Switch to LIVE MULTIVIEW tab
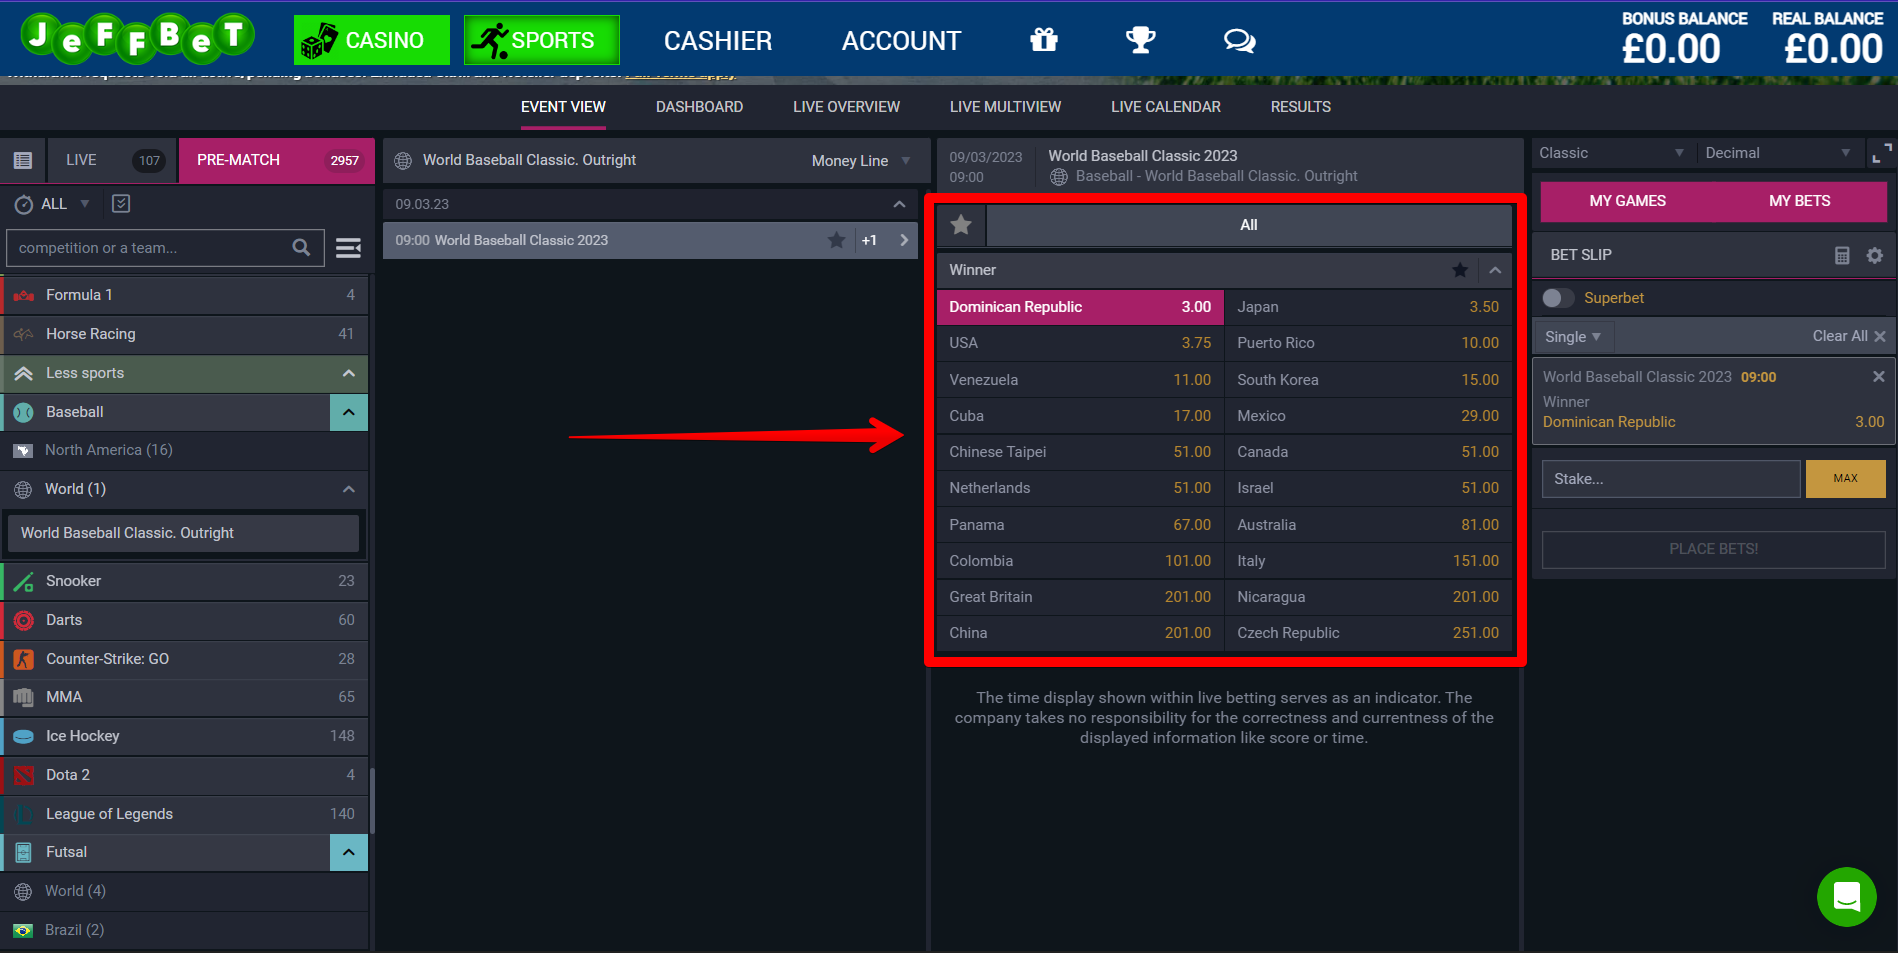 (1005, 107)
